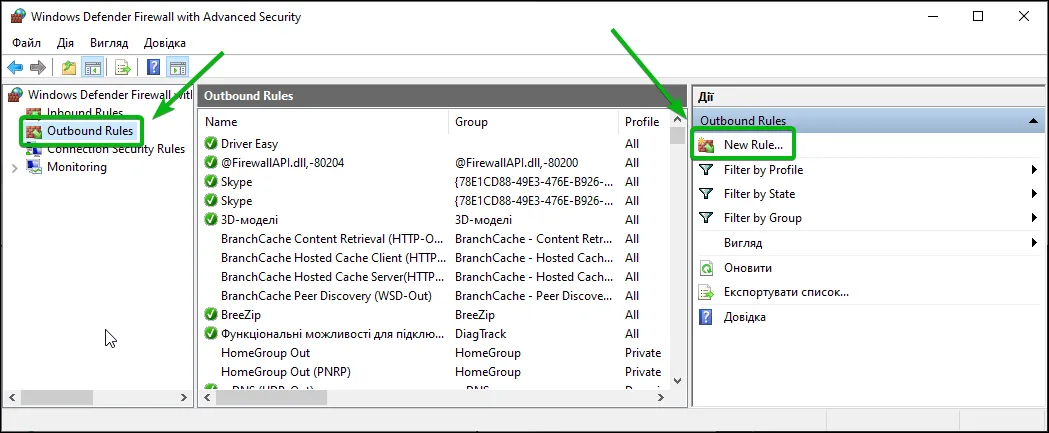Click the DiagTrack group cell
Screen dimensions: 1049x433
(480, 334)
